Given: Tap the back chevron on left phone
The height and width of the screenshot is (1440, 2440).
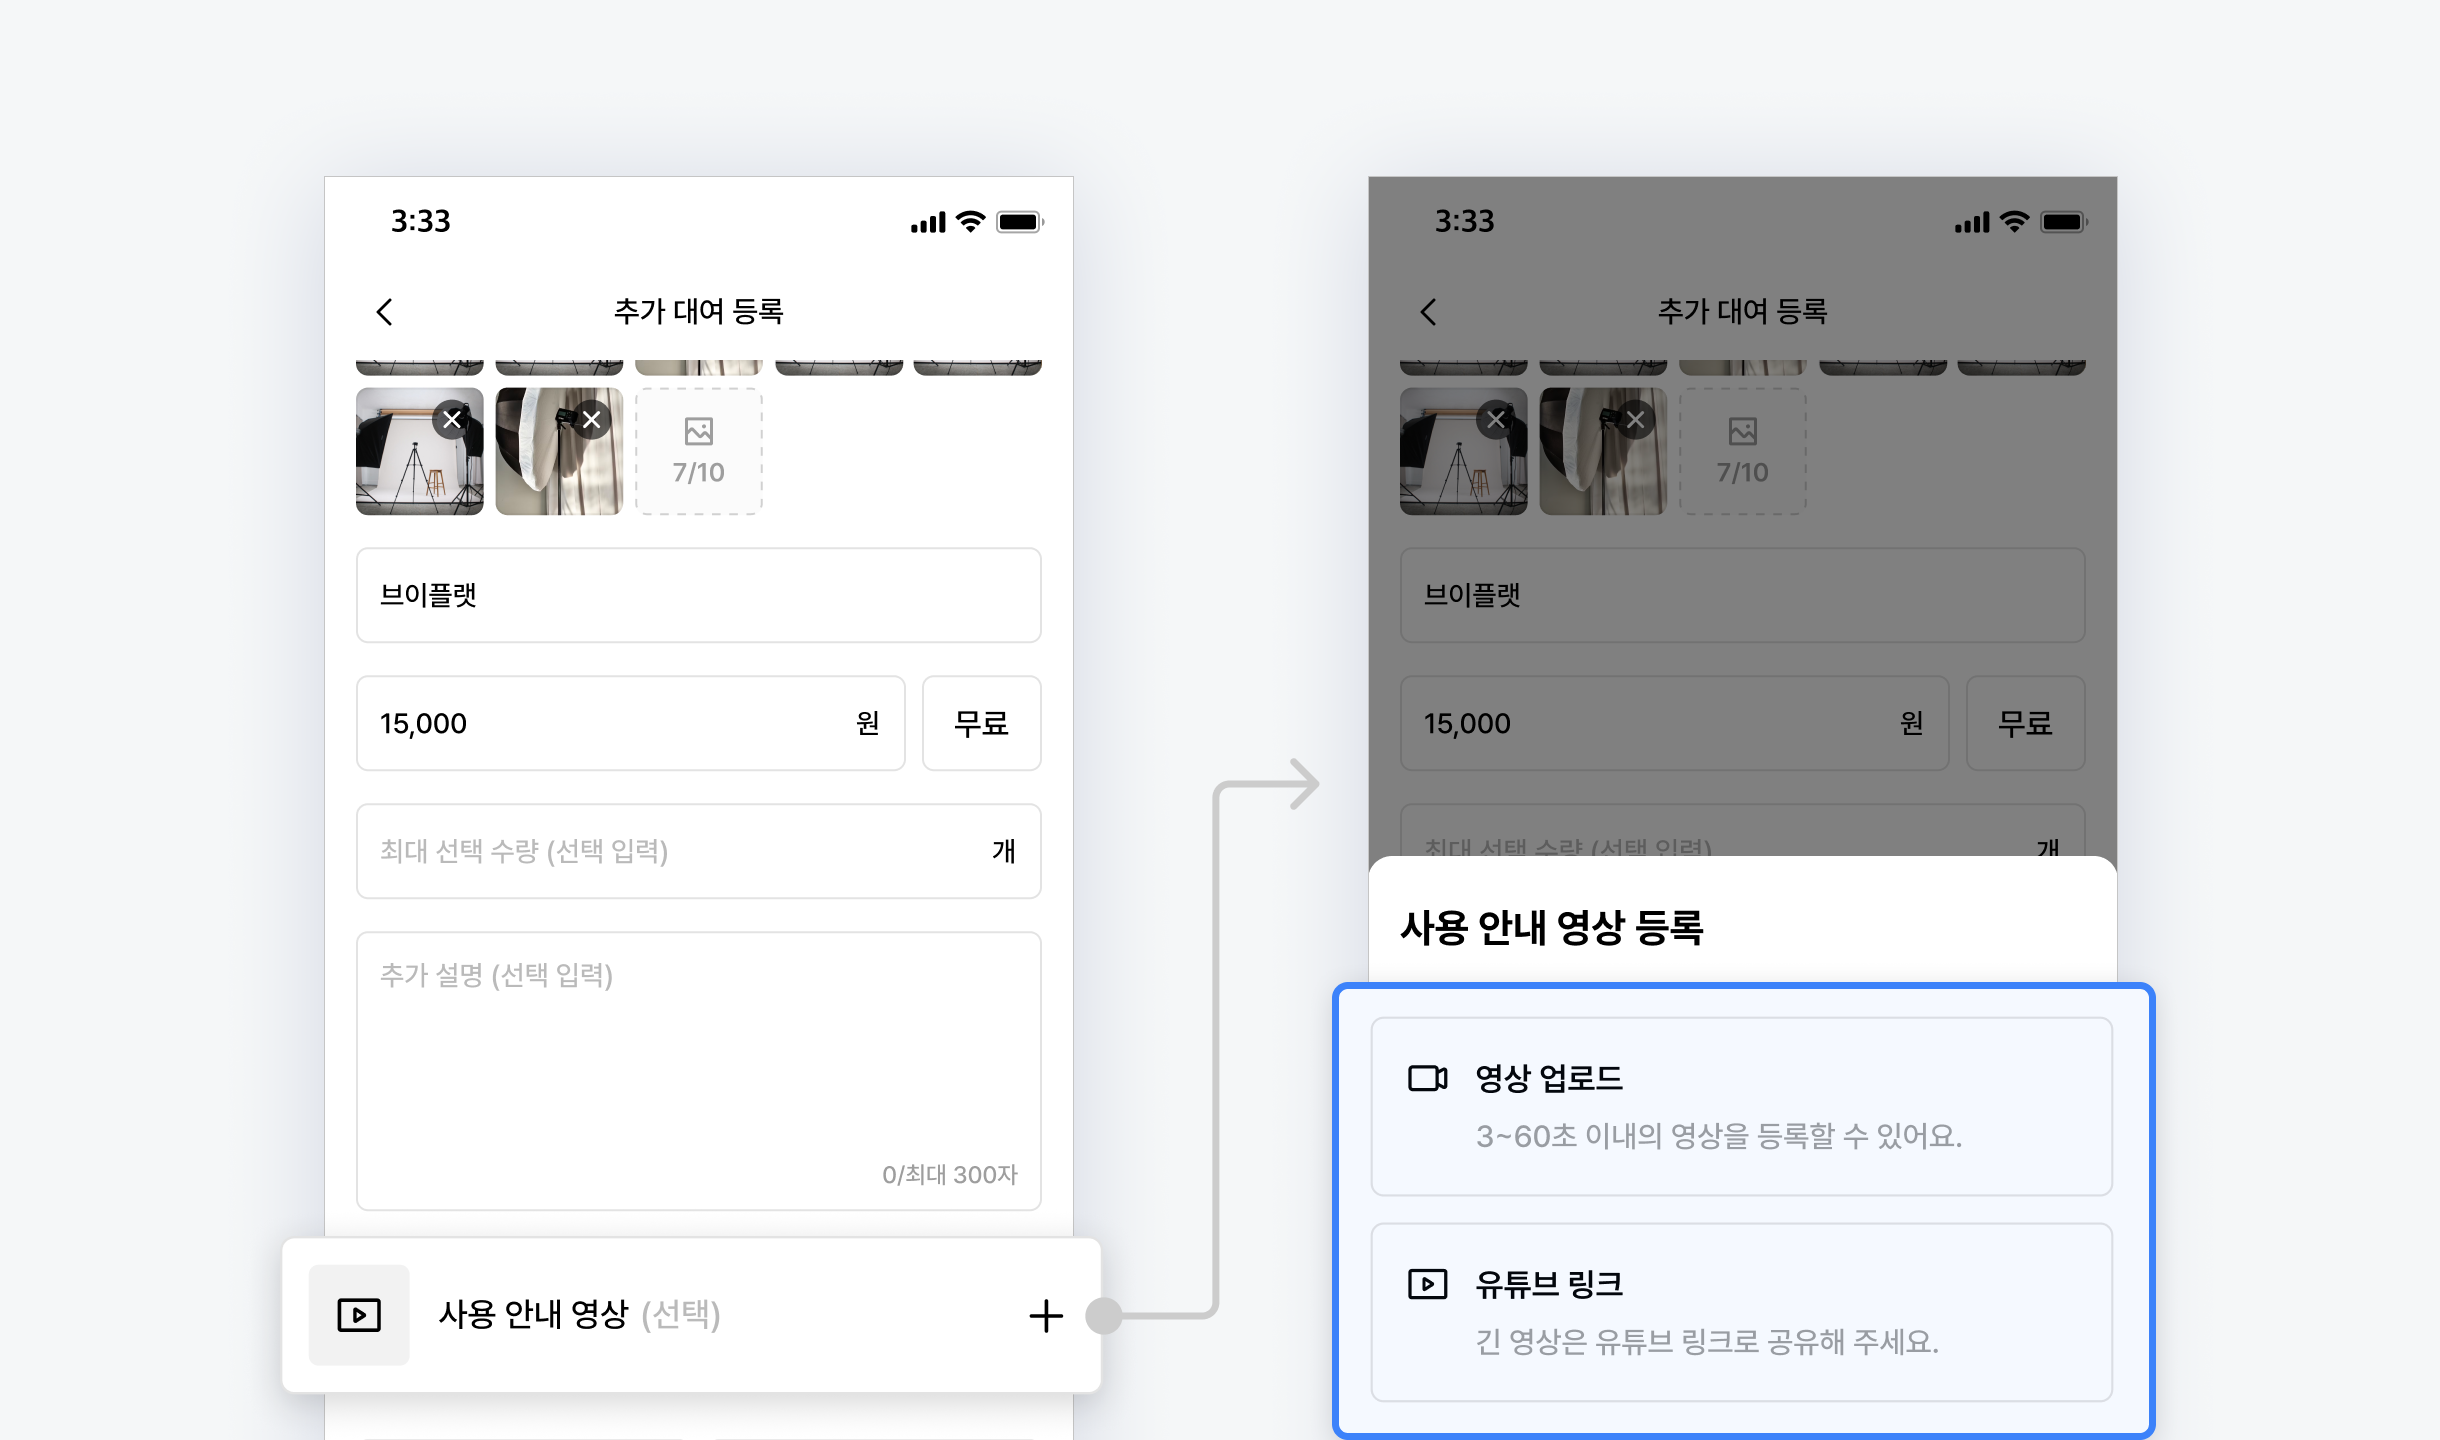Looking at the screenshot, I should coord(385,312).
